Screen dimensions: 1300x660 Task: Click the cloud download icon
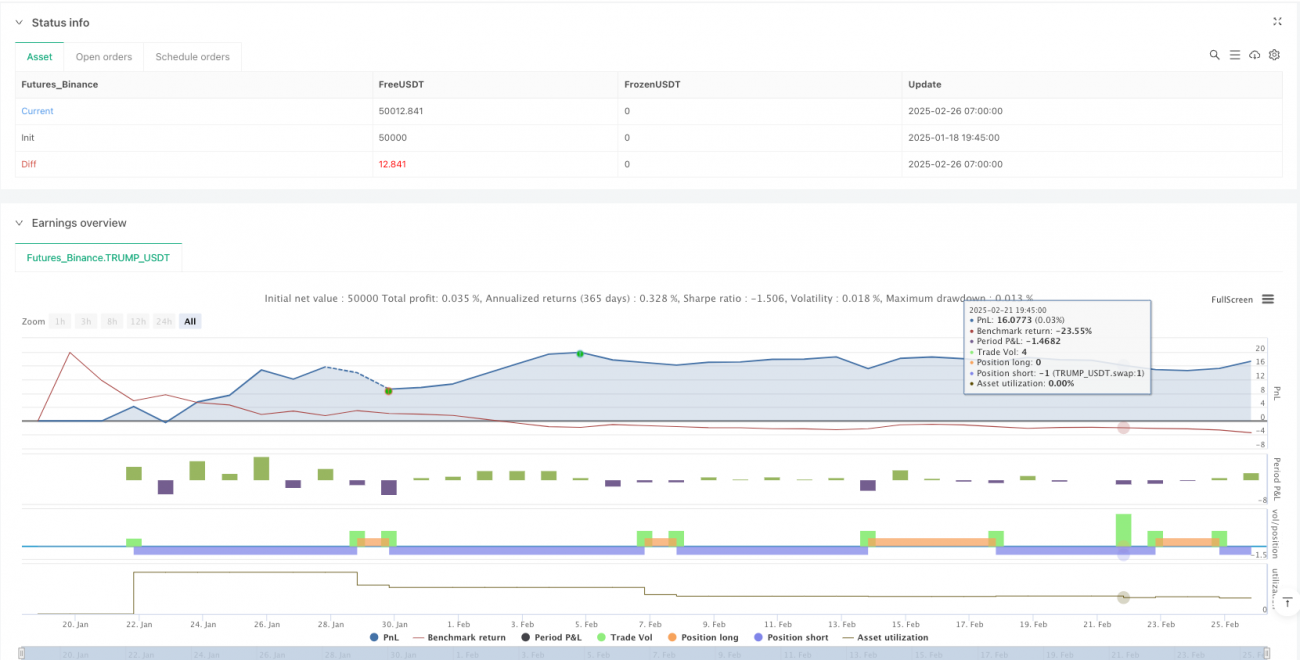click(x=1254, y=55)
